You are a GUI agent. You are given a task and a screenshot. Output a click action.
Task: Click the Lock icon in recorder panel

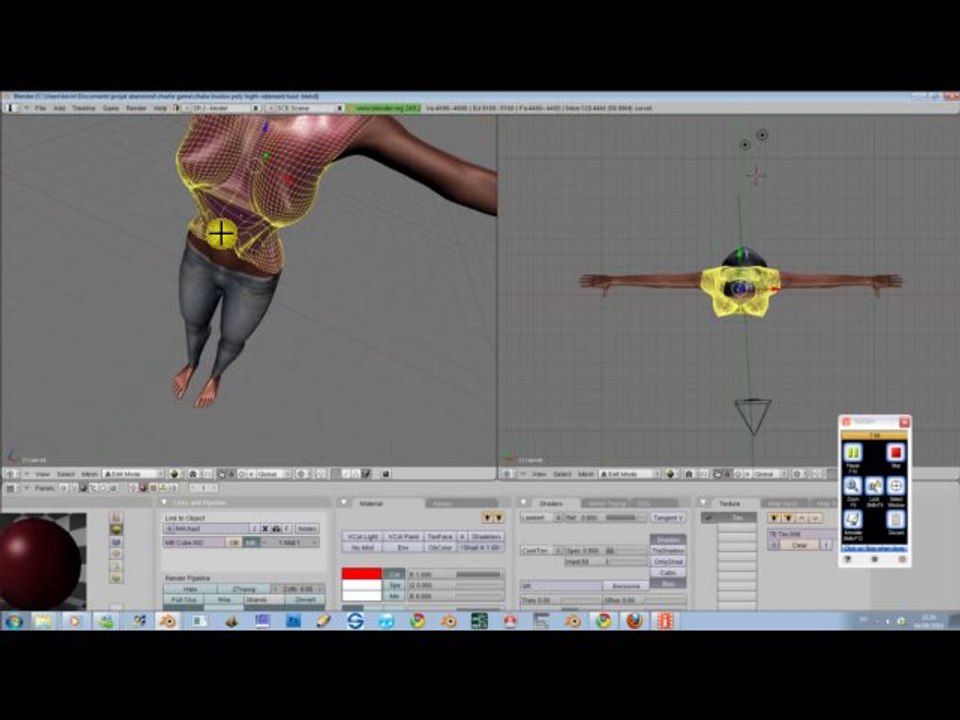tap(874, 486)
